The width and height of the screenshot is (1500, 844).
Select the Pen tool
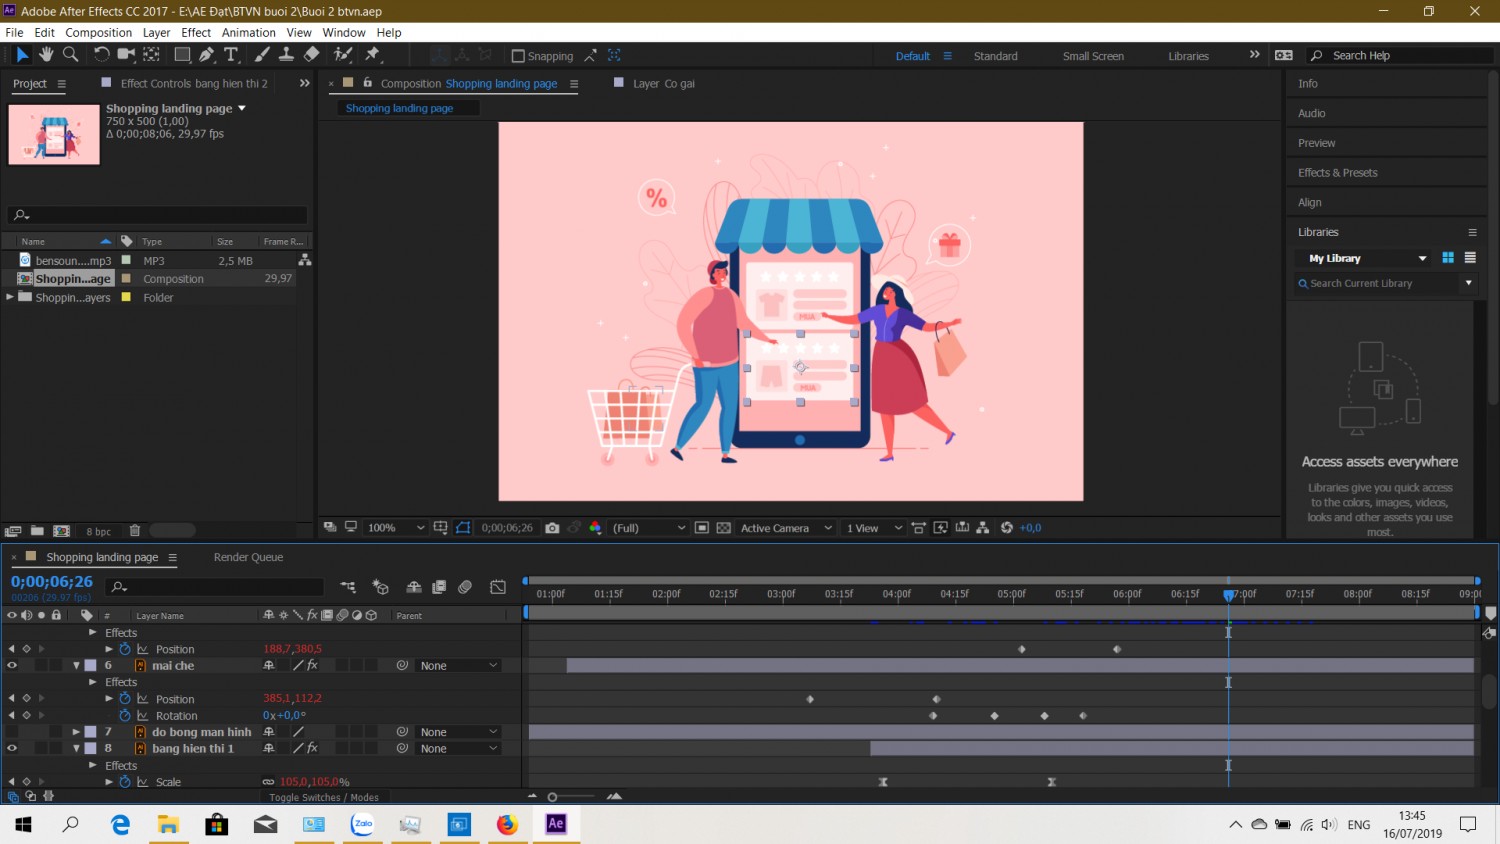pyautogui.click(x=207, y=55)
